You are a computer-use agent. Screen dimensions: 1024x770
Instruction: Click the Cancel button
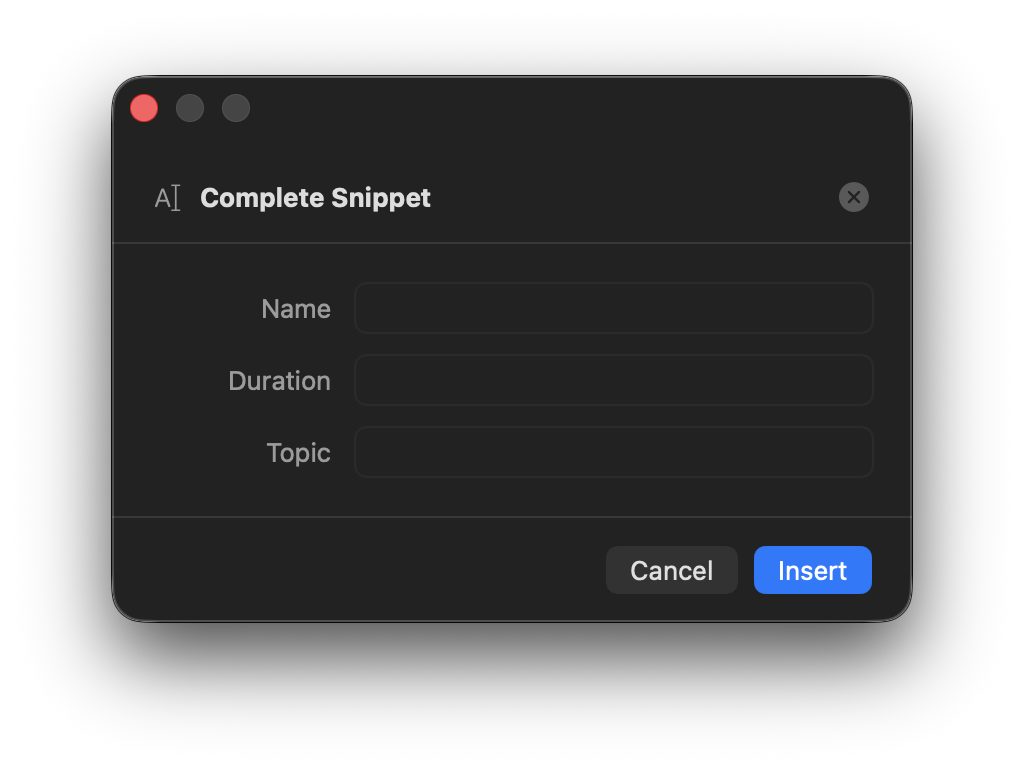tap(671, 570)
